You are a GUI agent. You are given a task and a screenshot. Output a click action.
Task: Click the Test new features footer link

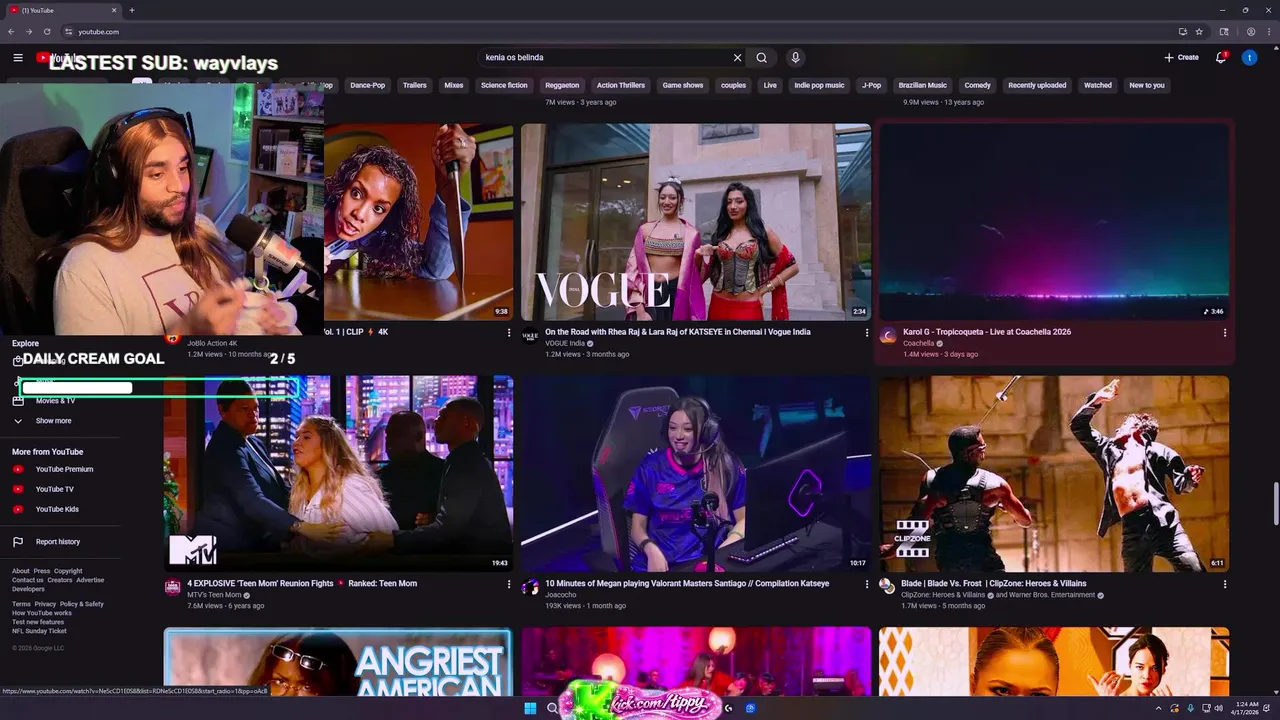(x=38, y=622)
